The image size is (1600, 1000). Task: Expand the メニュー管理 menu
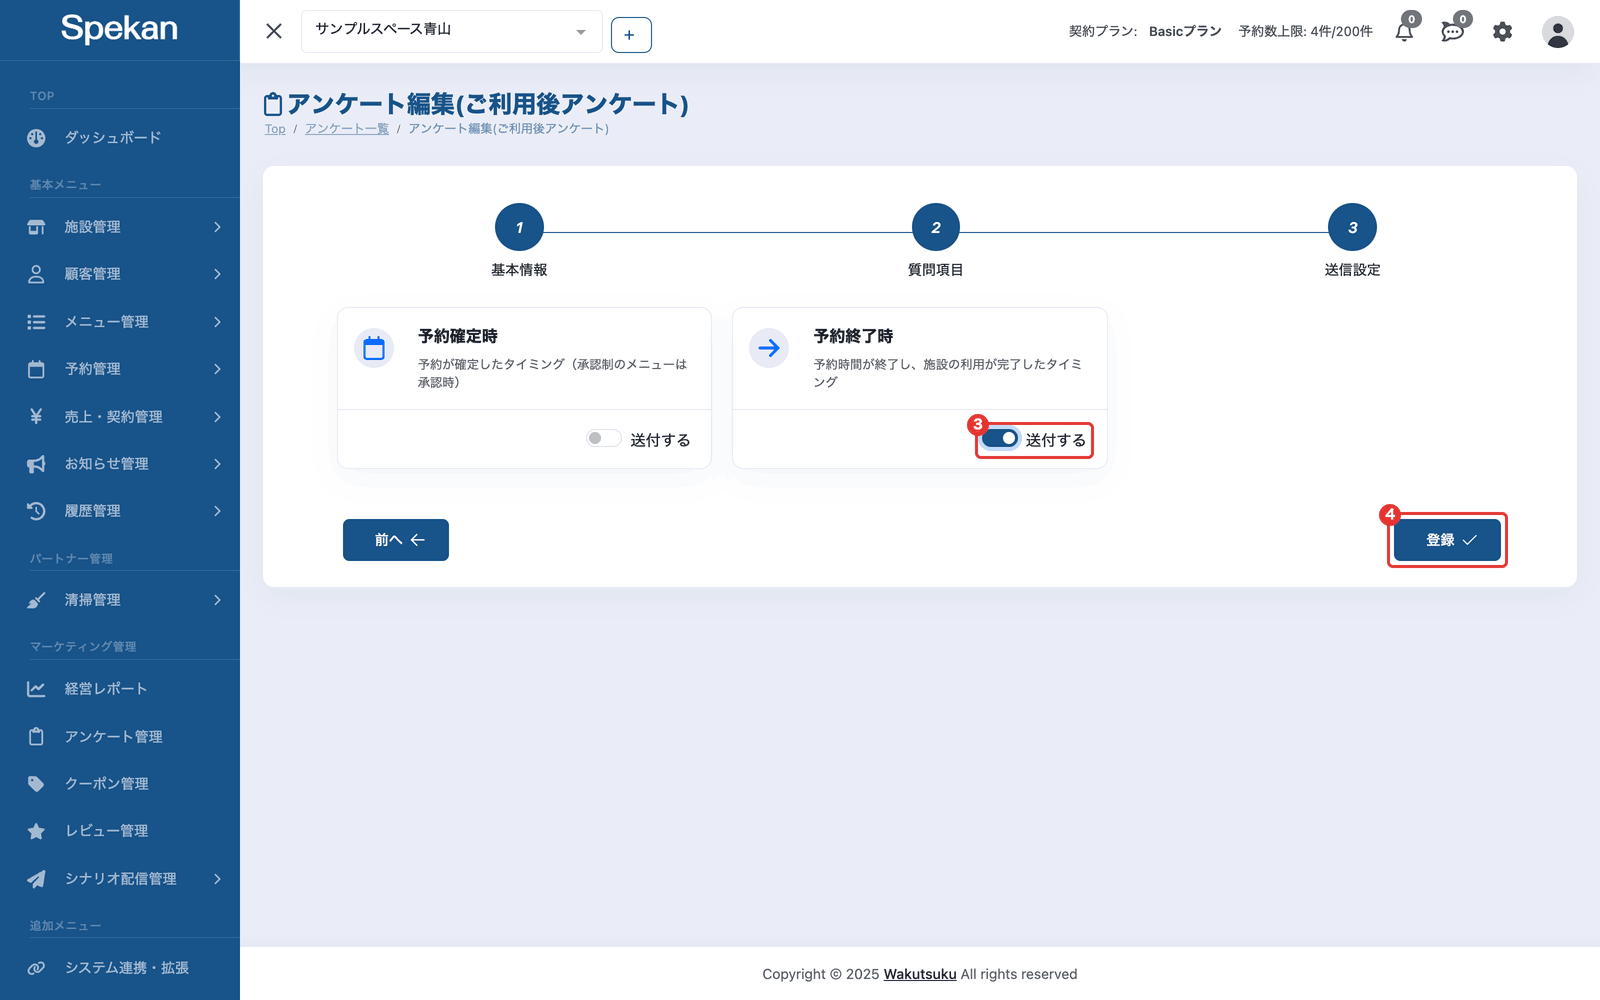pos(120,322)
